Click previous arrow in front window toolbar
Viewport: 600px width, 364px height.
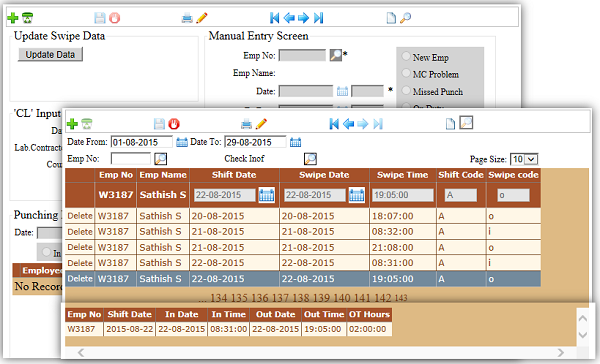[x=349, y=124]
